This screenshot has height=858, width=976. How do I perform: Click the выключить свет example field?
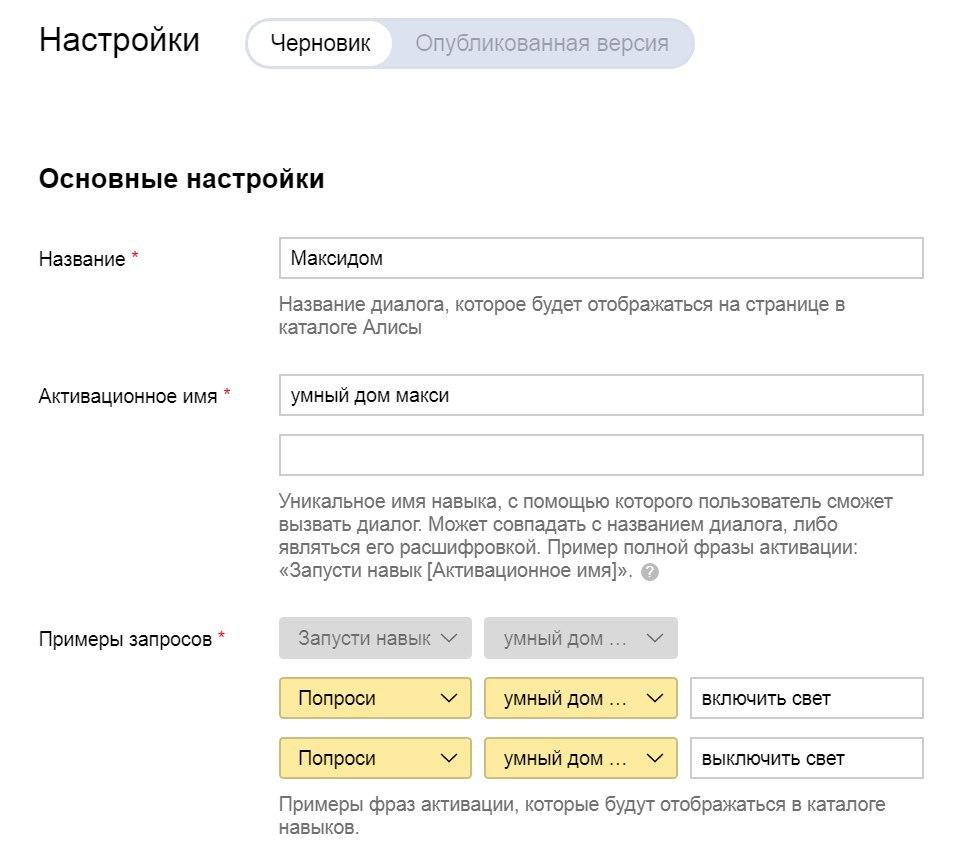(x=807, y=758)
